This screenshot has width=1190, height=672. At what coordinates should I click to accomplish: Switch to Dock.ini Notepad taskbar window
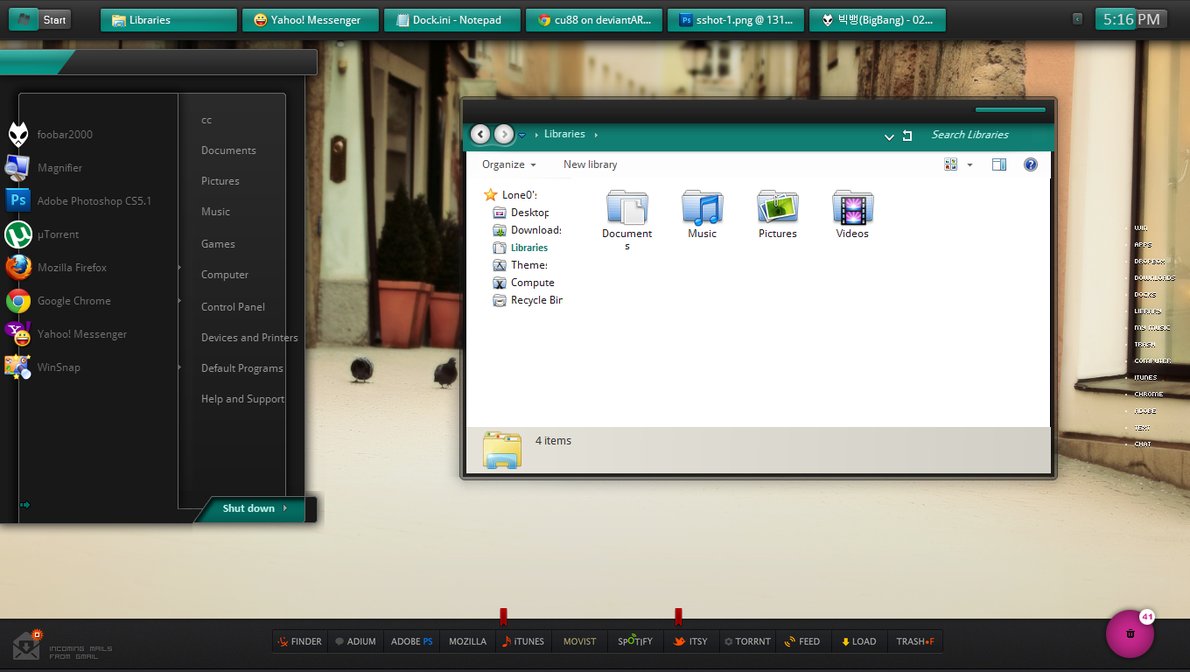coord(452,20)
